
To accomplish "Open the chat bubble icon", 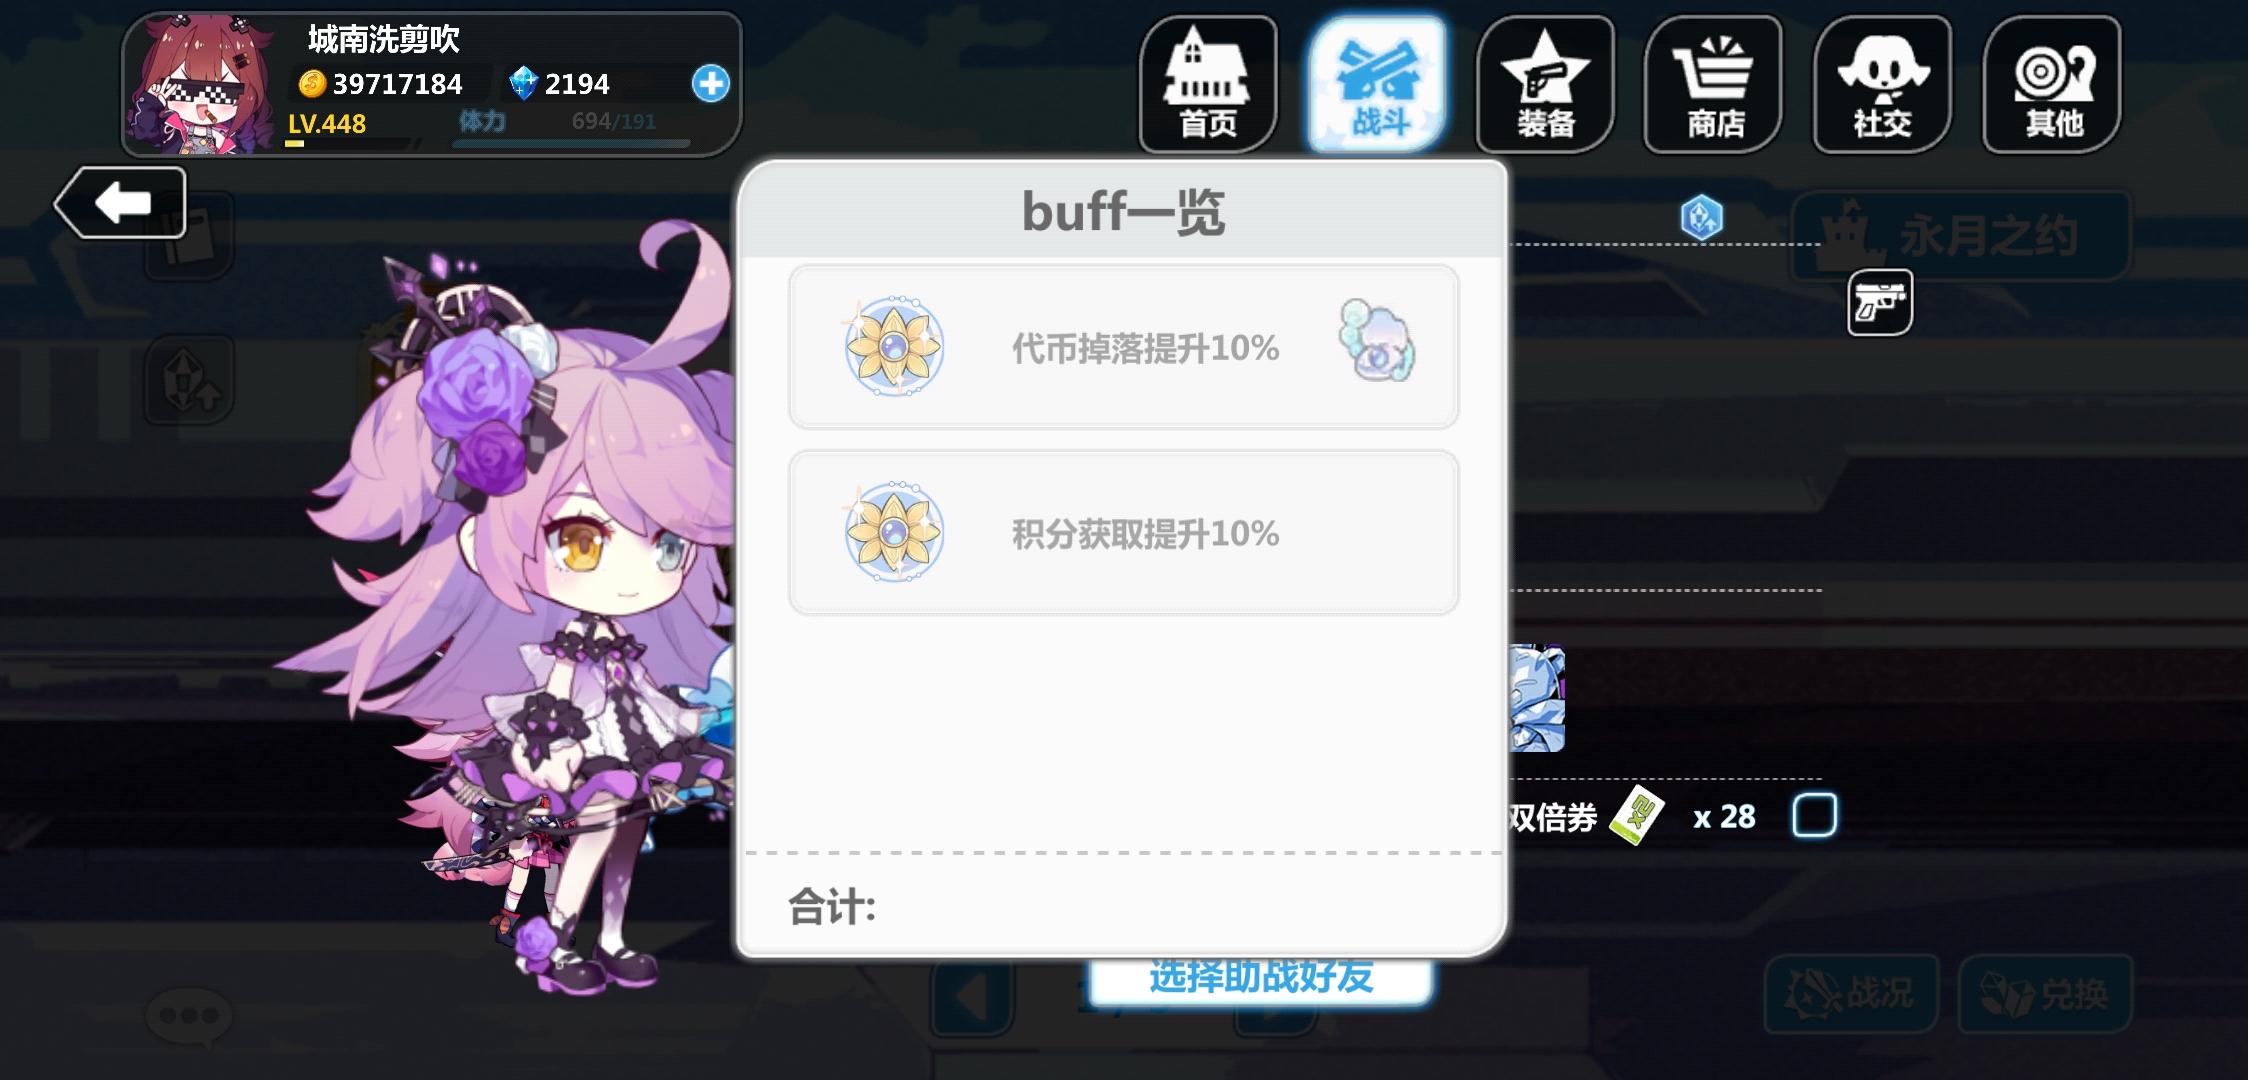I will pos(189,1016).
